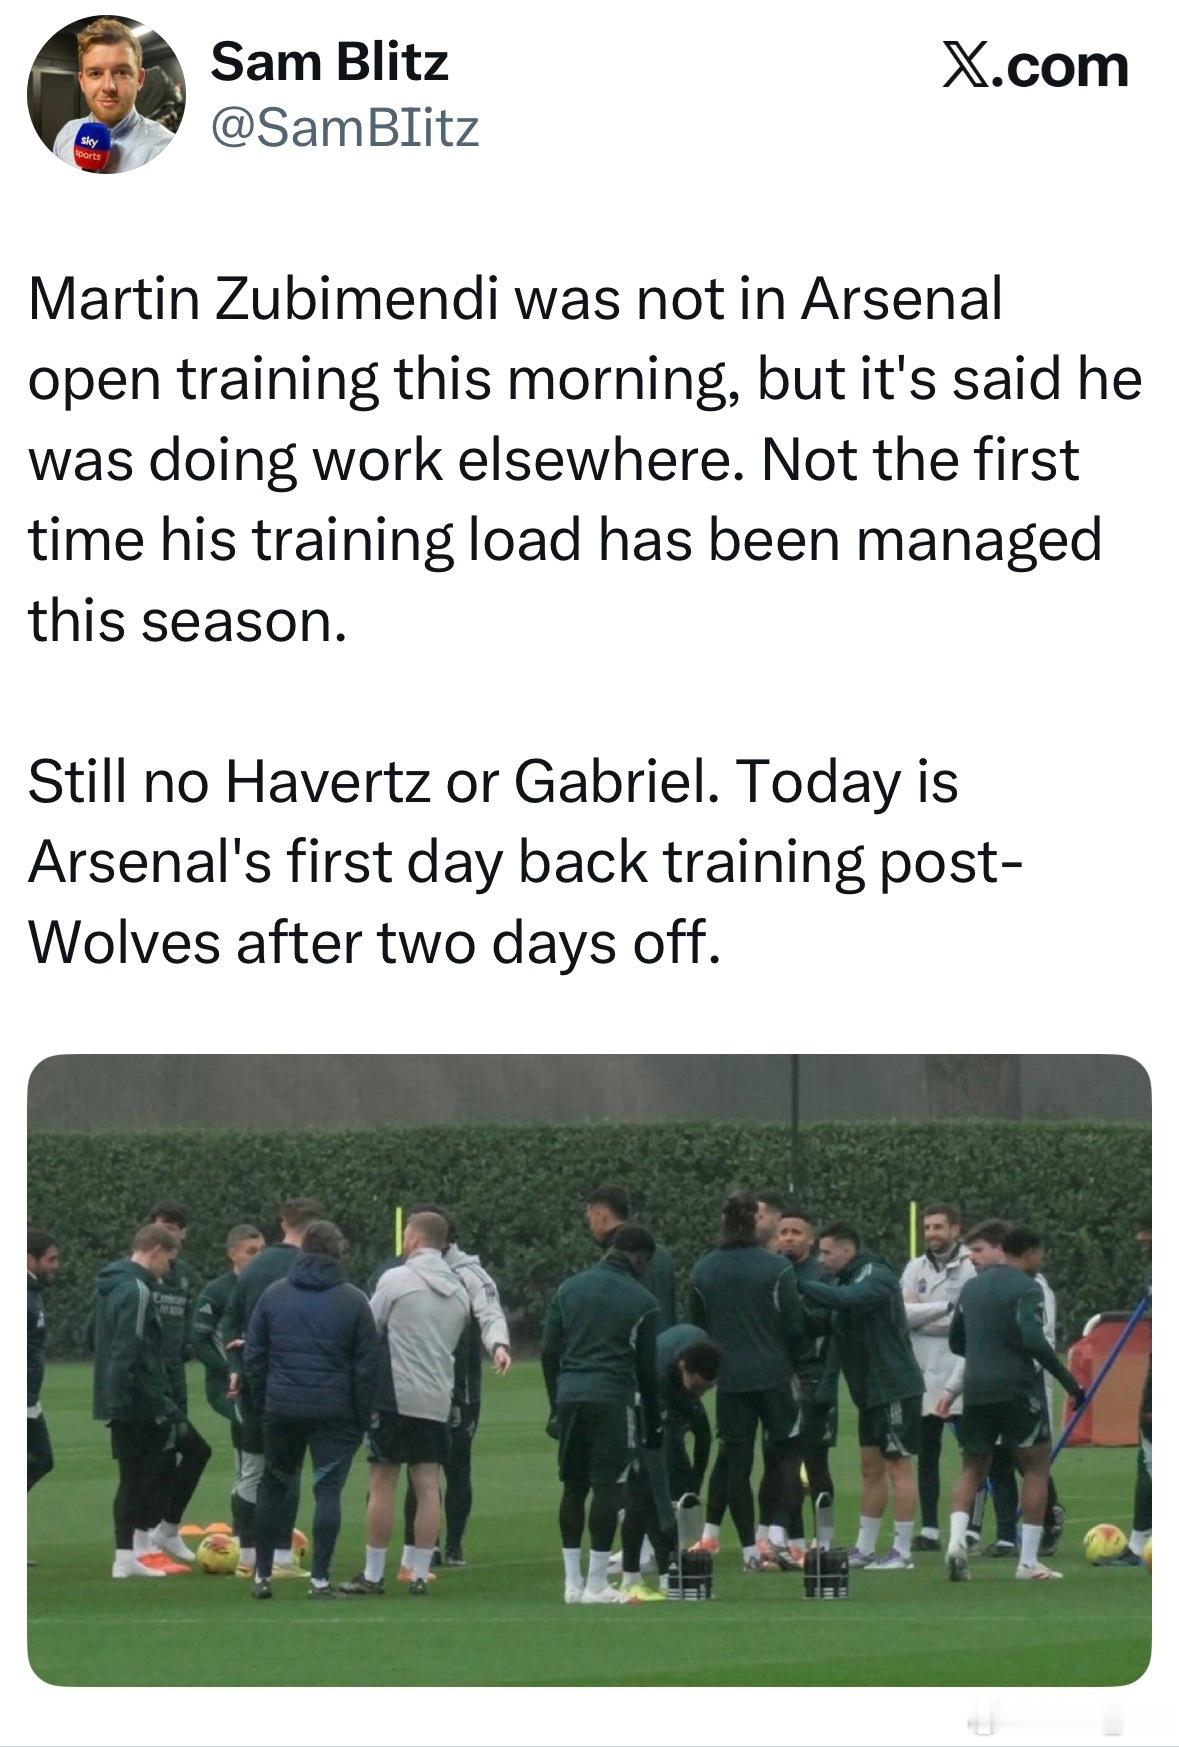The width and height of the screenshot is (1179, 1747).
Task: Click the X logo beside '.com'
Action: tap(966, 66)
